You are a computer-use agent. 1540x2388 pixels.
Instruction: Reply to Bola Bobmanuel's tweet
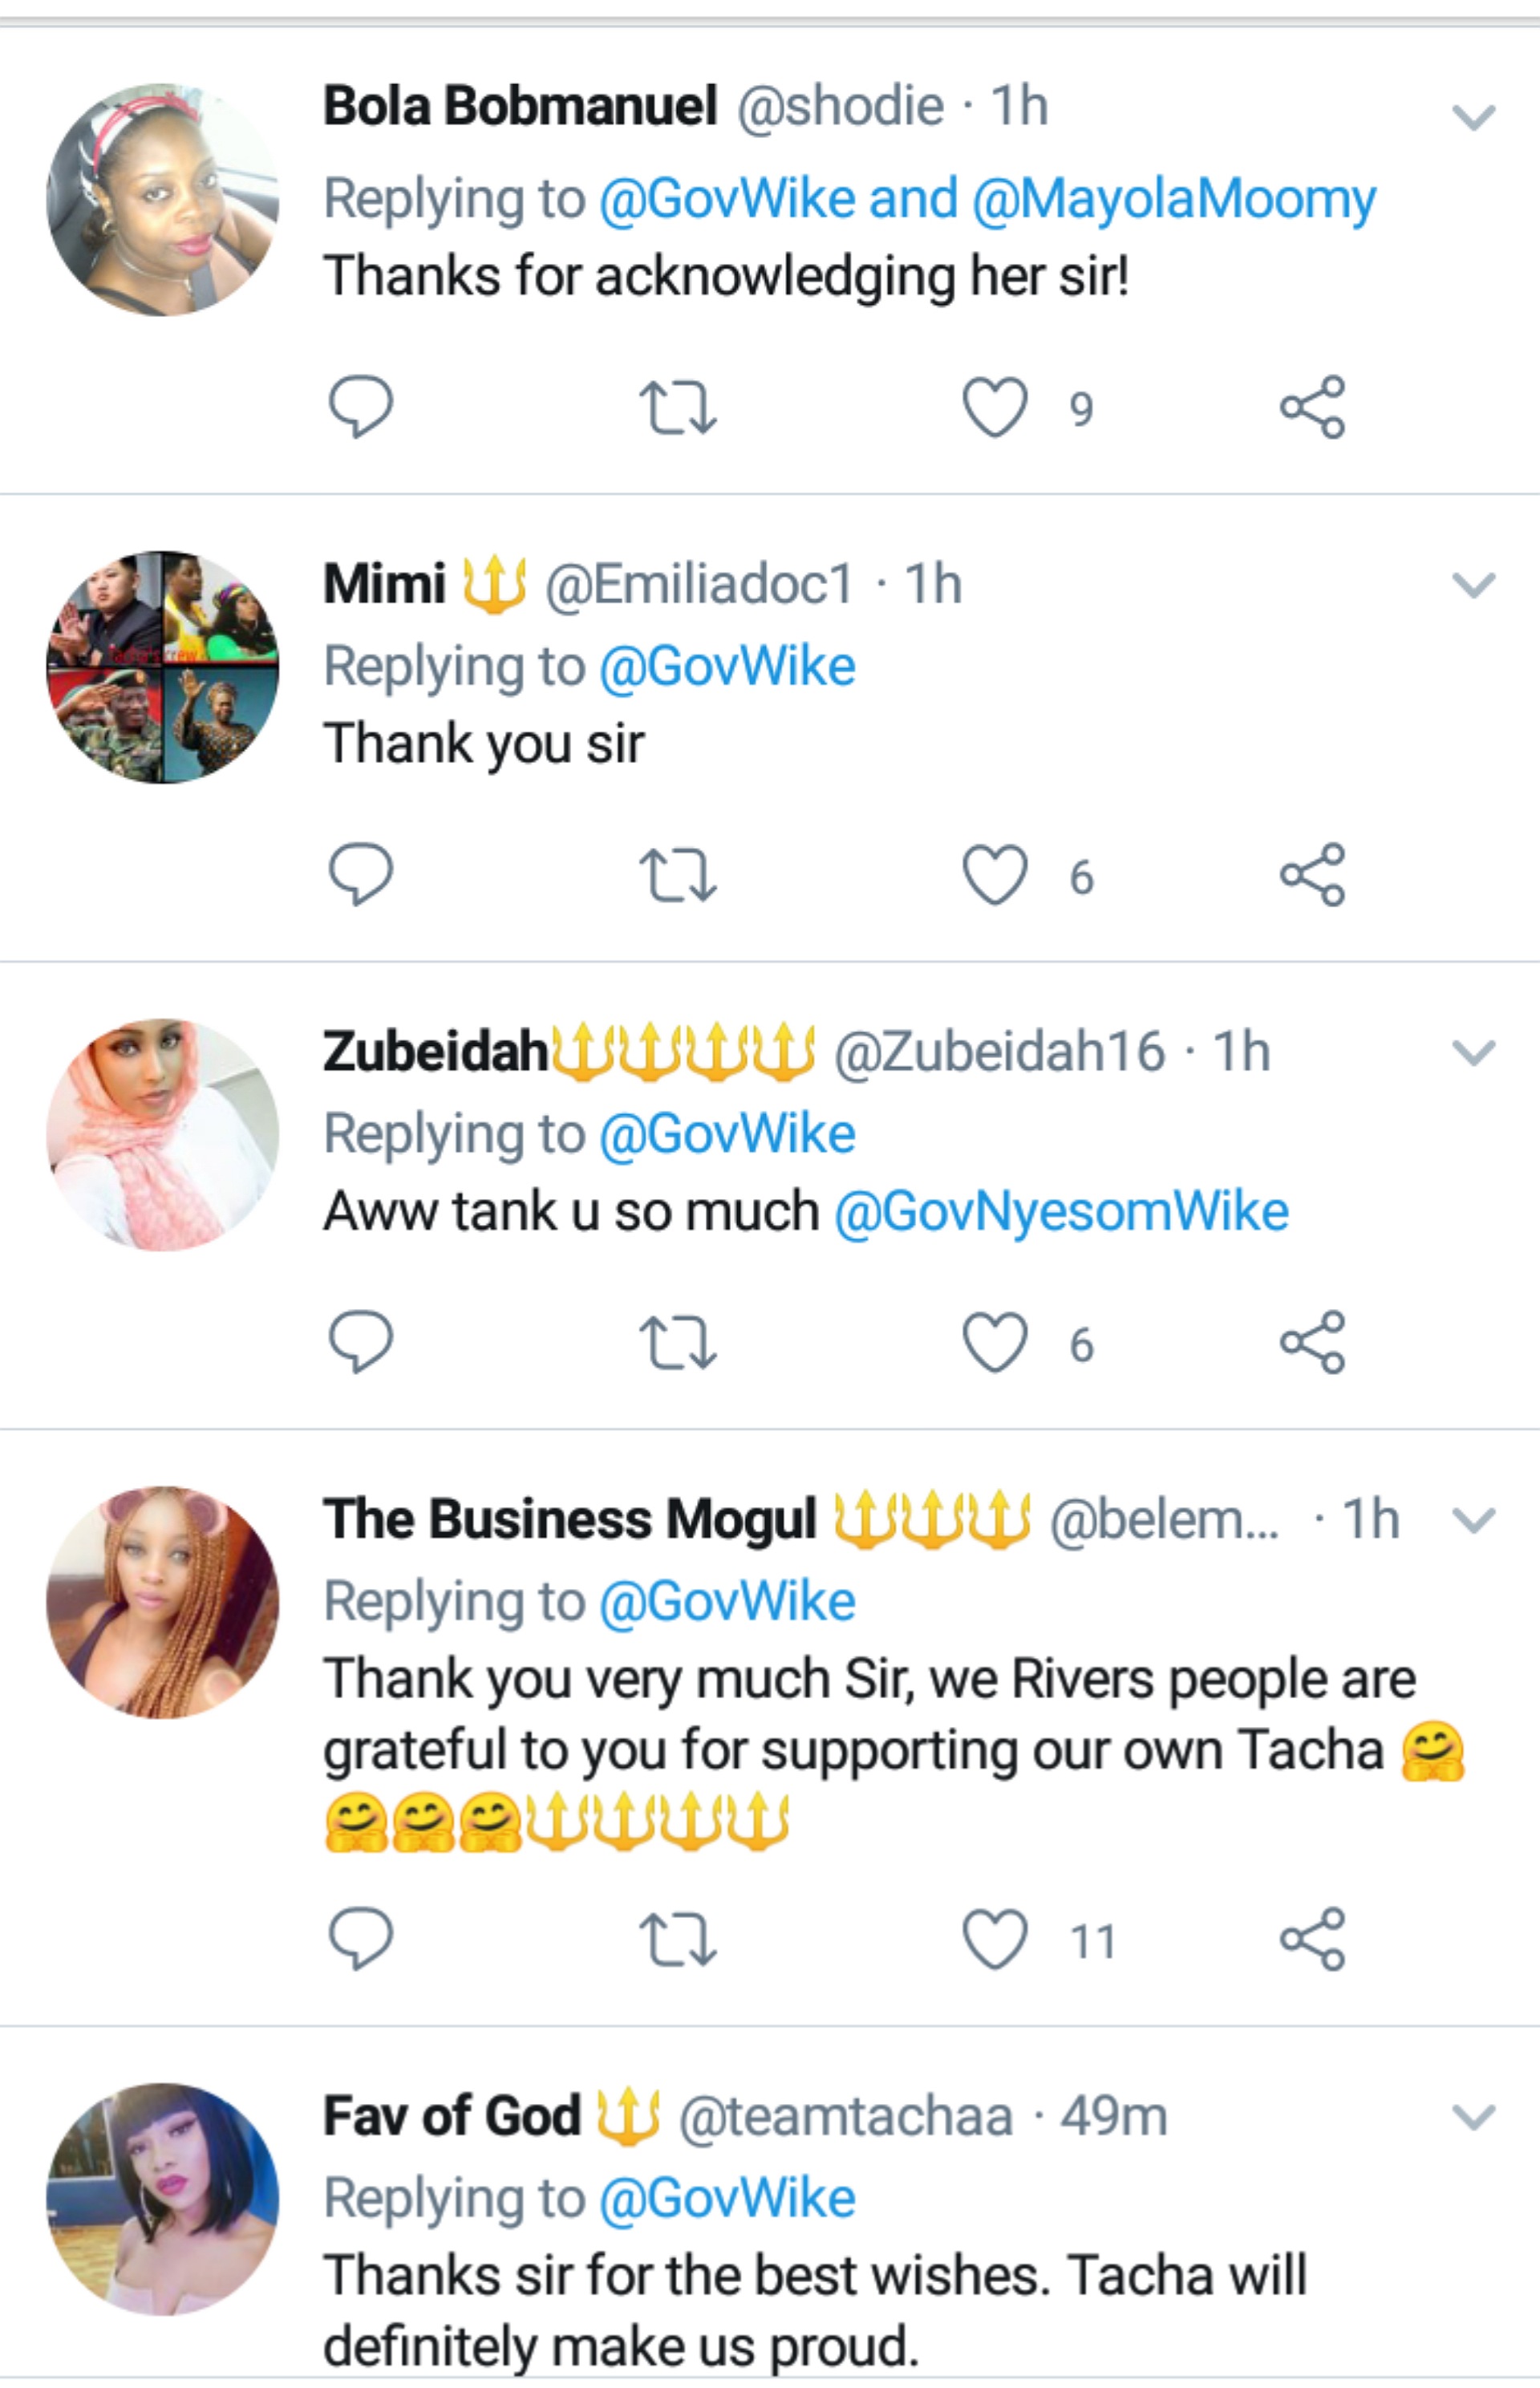pyautogui.click(x=361, y=407)
